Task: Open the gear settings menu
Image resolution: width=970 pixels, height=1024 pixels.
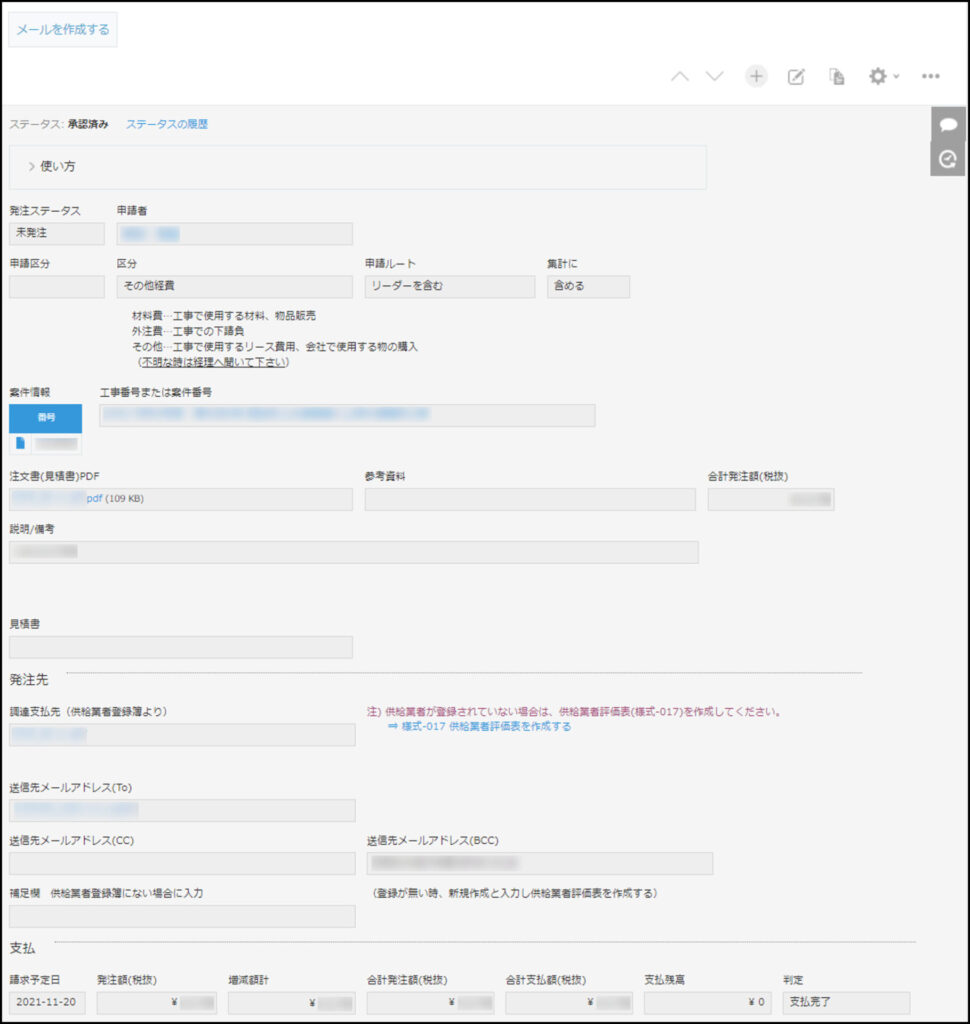Action: [881, 77]
